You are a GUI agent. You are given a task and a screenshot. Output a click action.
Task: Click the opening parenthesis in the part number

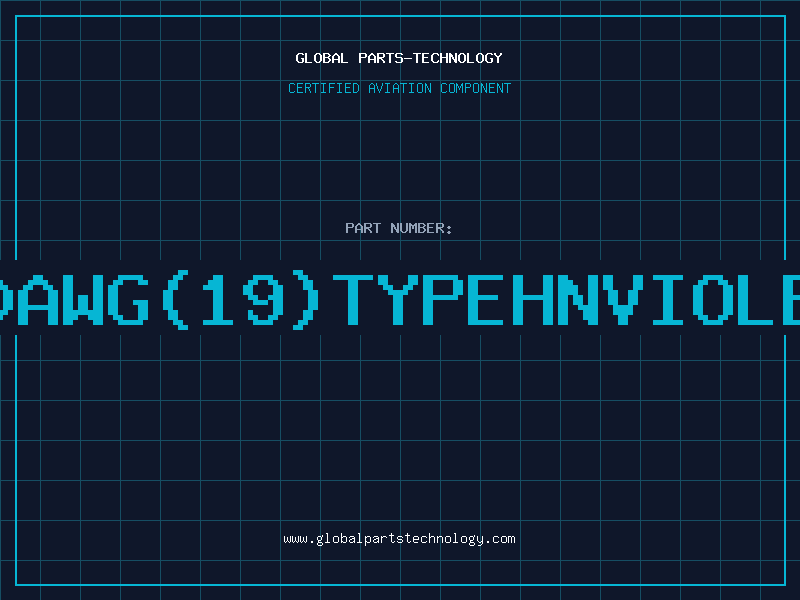175,299
